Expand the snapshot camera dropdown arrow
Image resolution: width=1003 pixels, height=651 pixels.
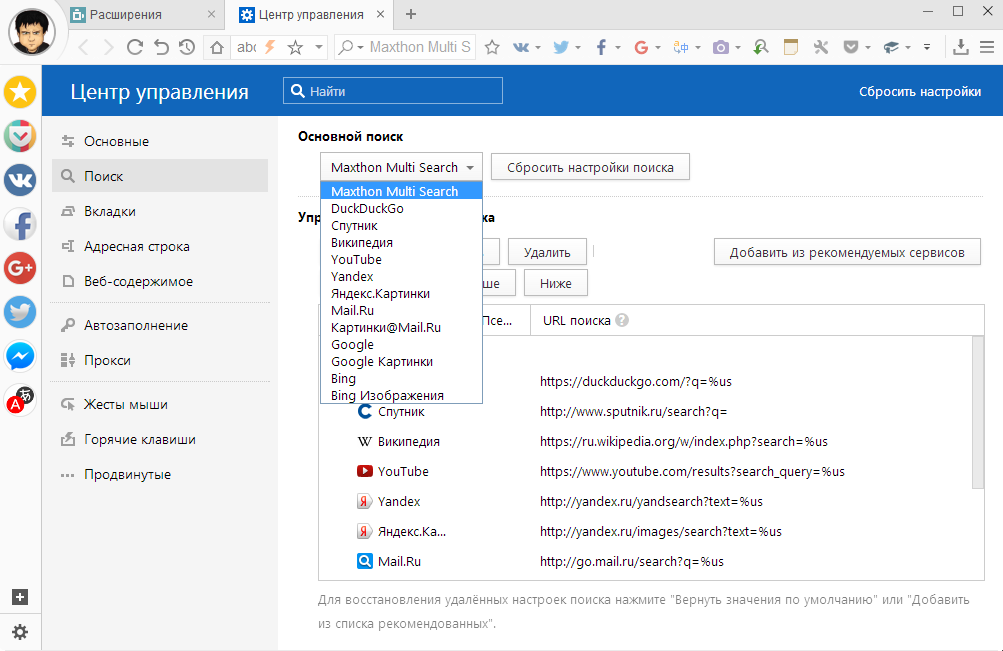[x=738, y=48]
